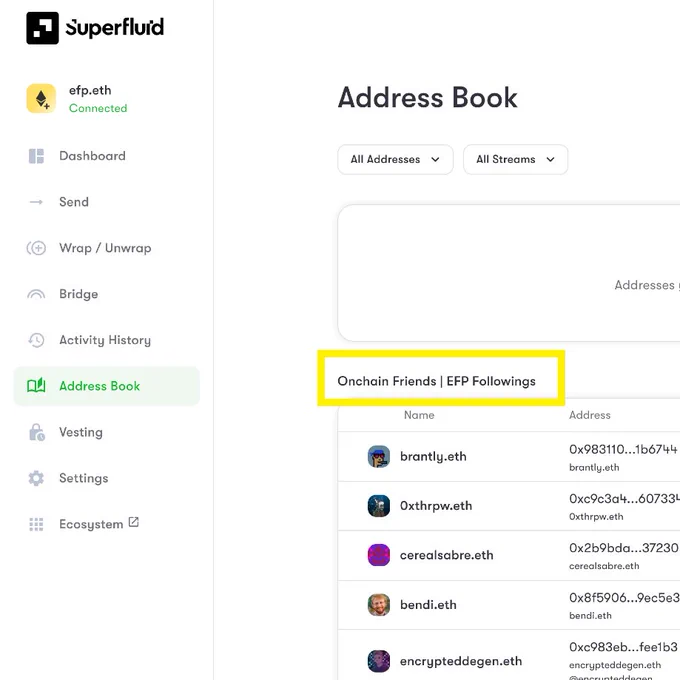Click the Address column header
The image size is (680, 680).
(x=589, y=415)
